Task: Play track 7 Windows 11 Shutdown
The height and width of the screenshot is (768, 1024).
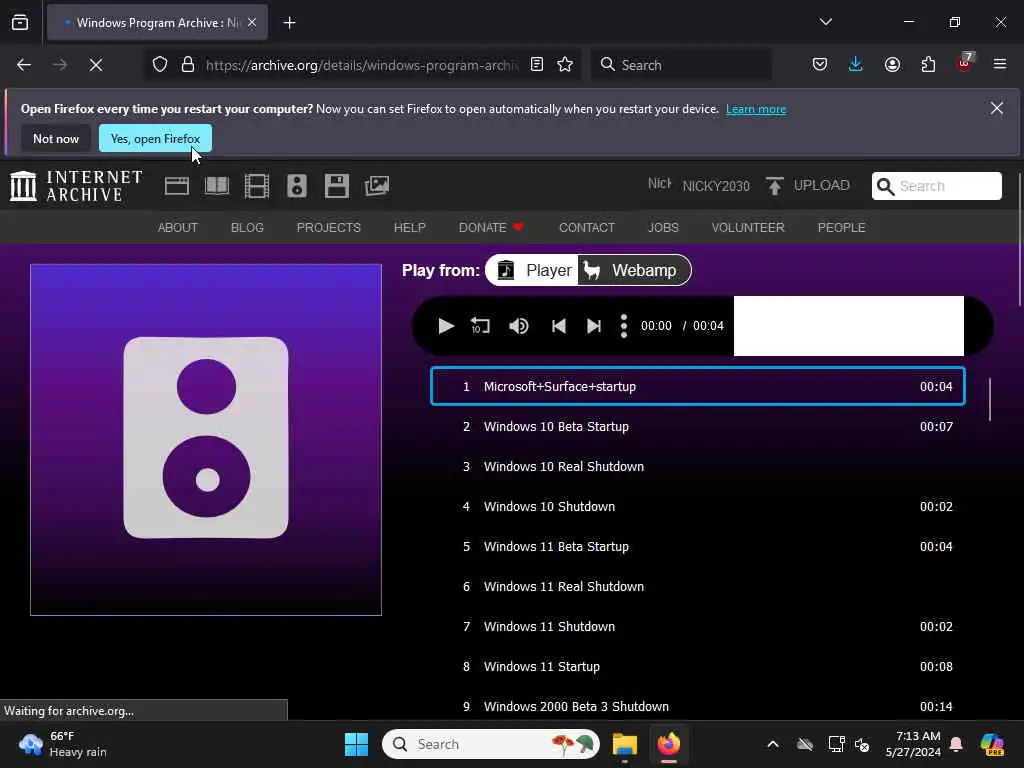Action: [697, 626]
